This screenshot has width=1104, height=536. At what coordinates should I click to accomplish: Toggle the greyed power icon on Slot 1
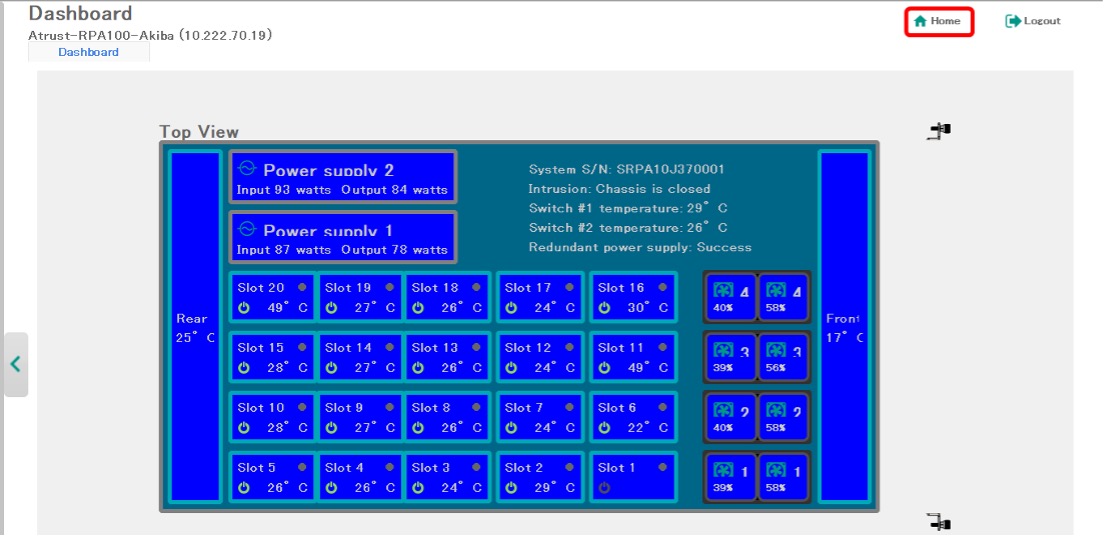point(603,488)
